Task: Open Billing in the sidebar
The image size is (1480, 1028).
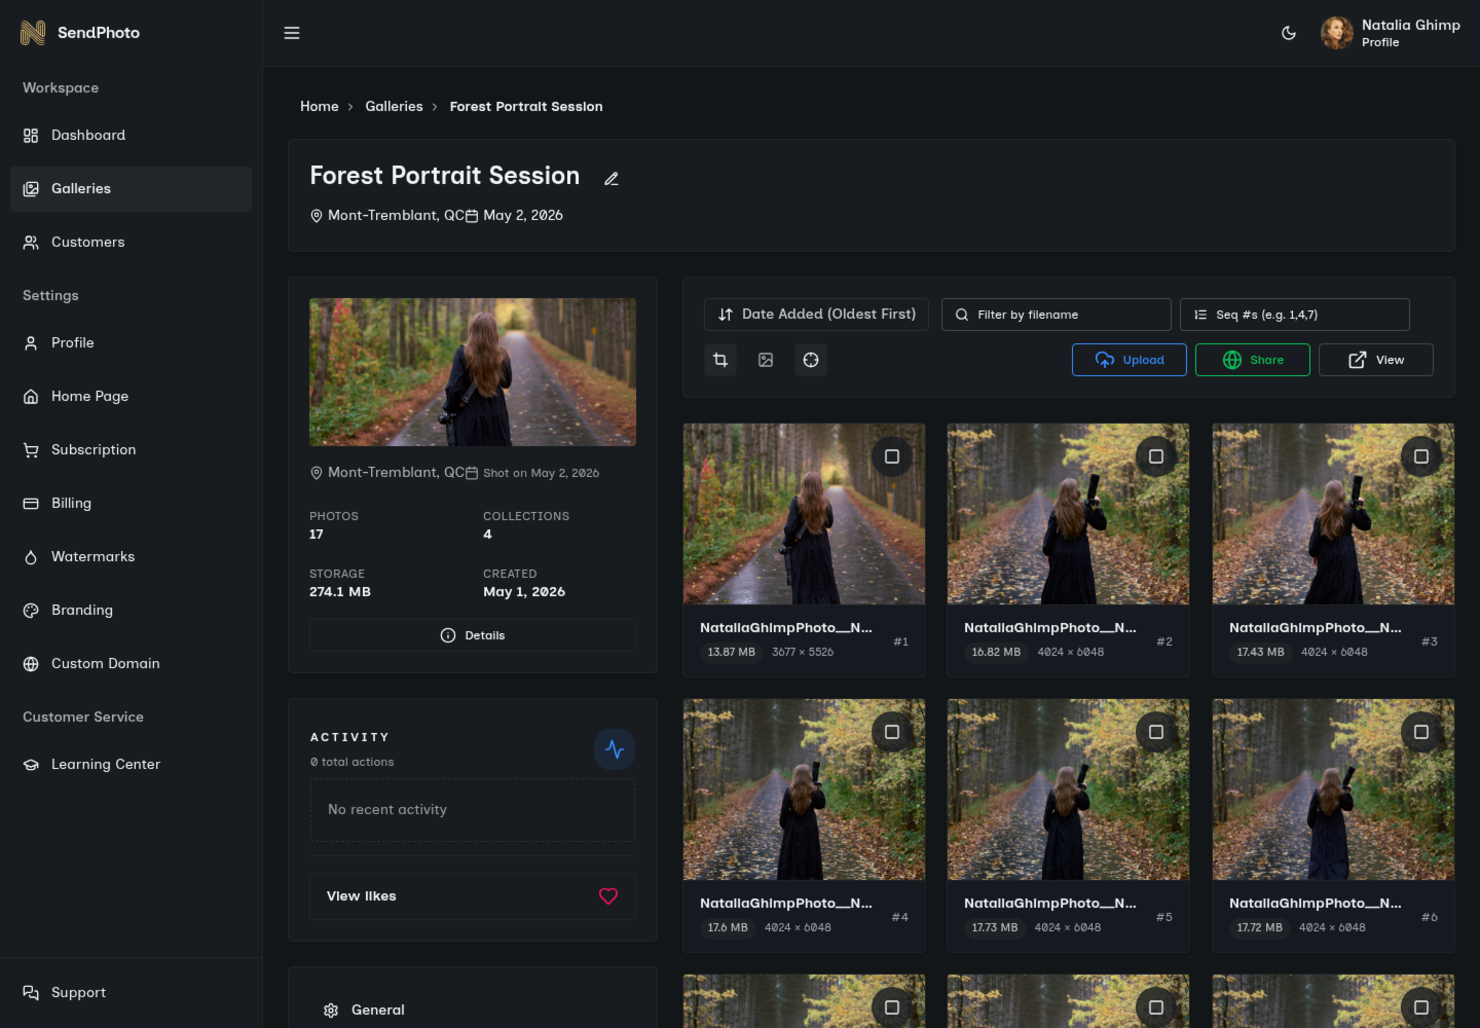Action: [x=131, y=503]
